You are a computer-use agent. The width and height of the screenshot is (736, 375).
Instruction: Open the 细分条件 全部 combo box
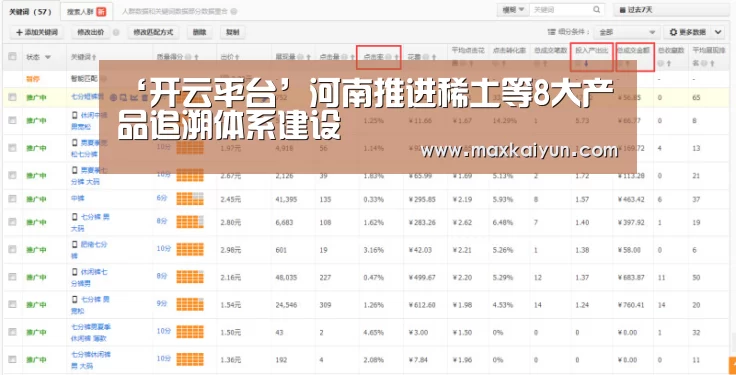tap(626, 32)
